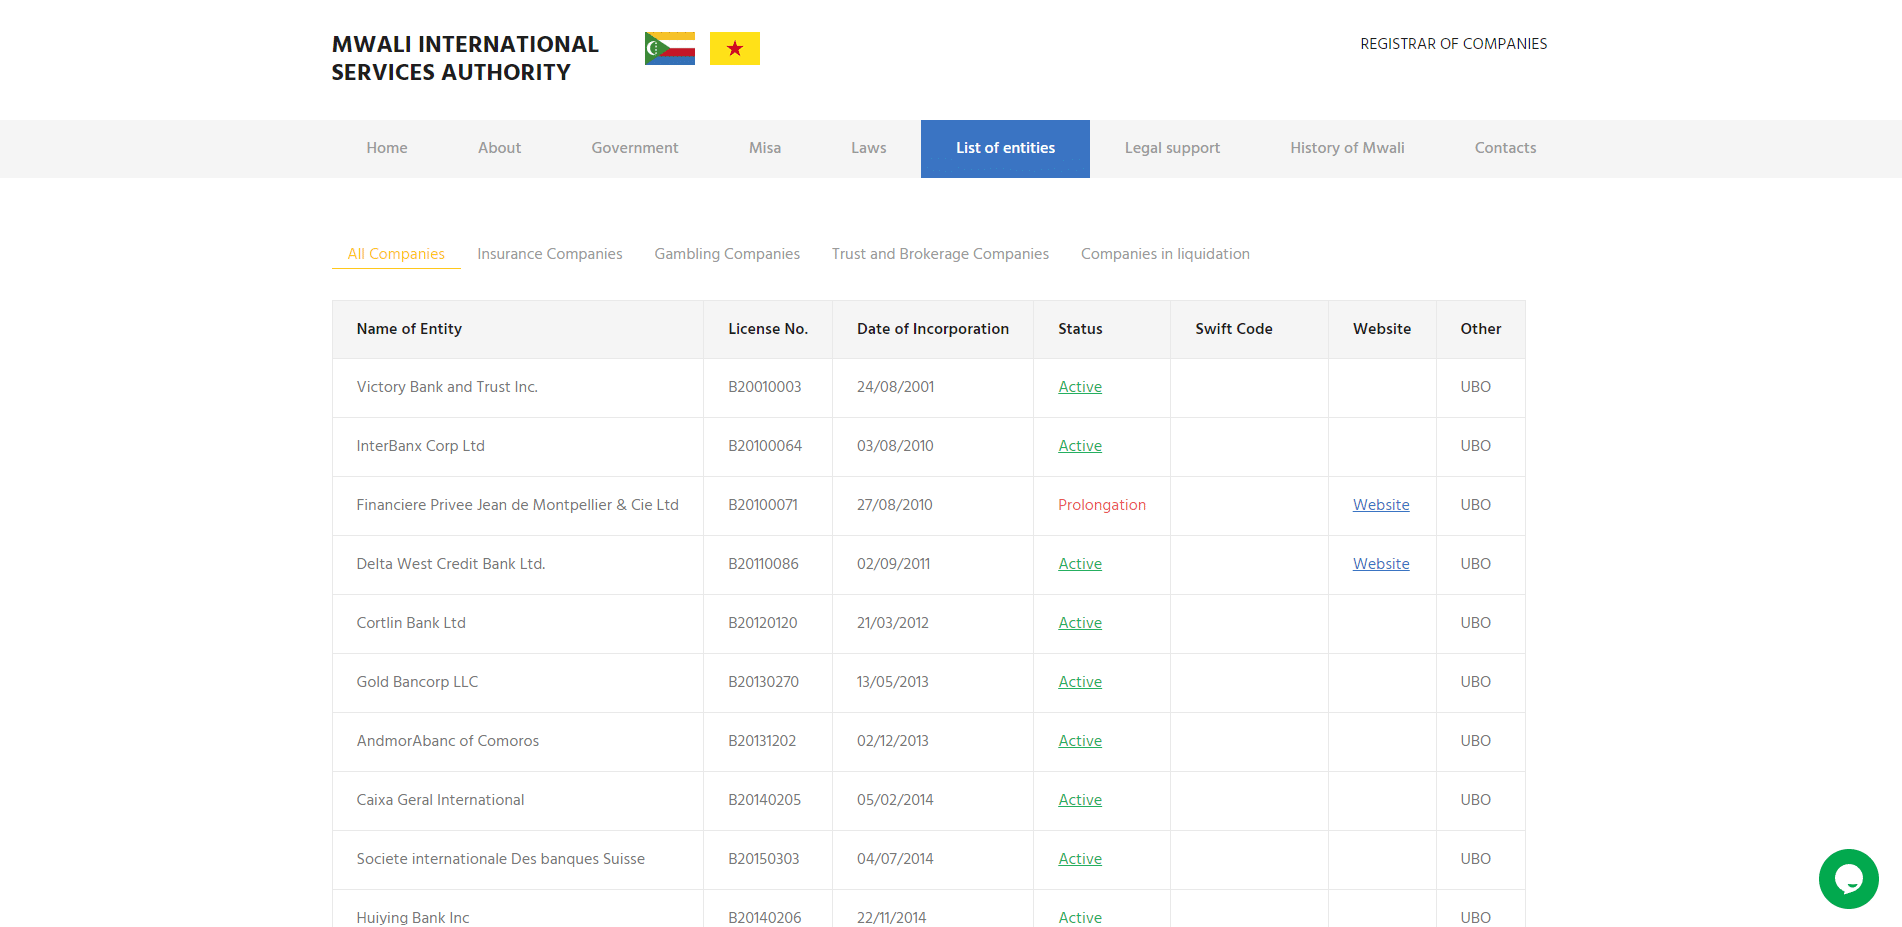Switch to Gambling Companies tab
This screenshot has height=927, width=1902.
(x=726, y=254)
